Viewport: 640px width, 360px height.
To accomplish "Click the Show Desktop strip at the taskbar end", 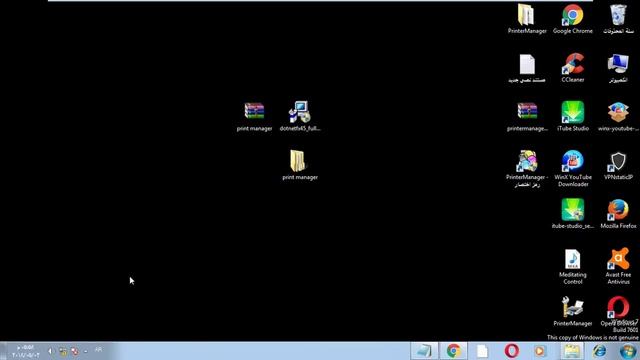I will pos(3,351).
